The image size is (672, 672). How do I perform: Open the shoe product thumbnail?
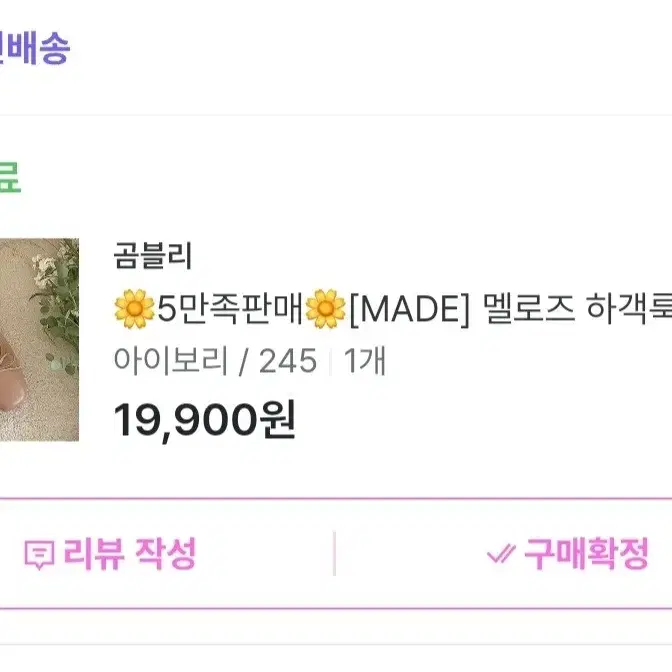(x=39, y=339)
